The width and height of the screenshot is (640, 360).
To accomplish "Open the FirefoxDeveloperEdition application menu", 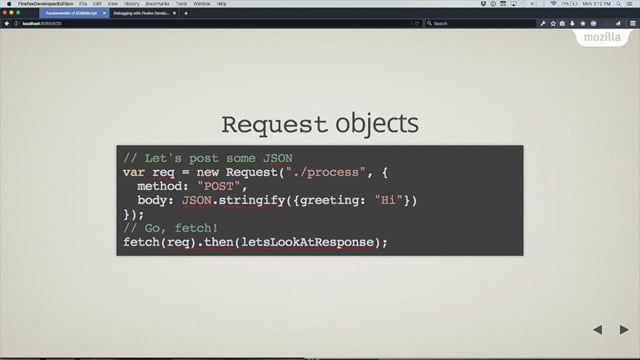I will pyautogui.click(x=45, y=4).
